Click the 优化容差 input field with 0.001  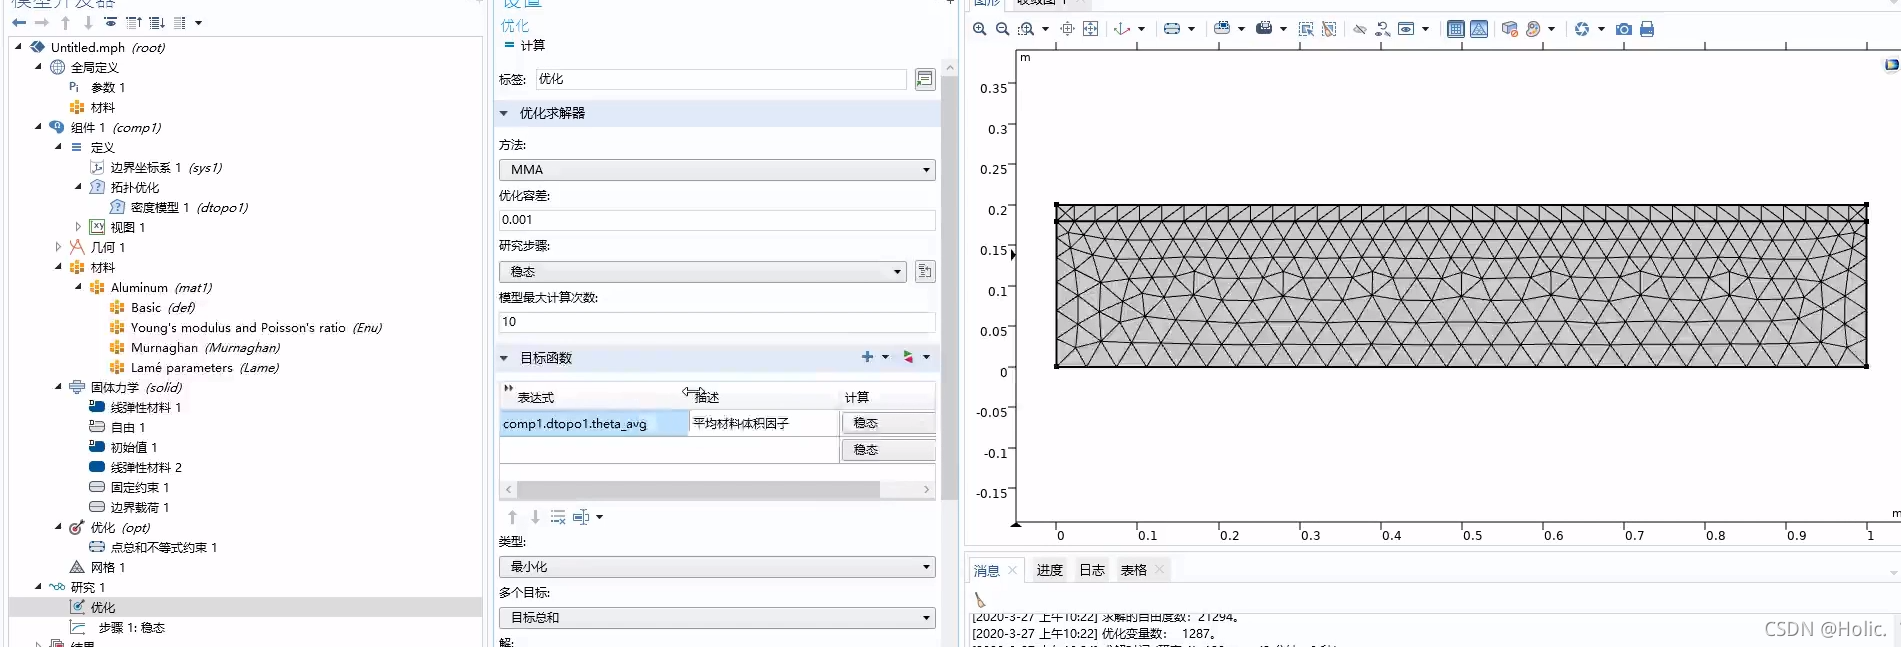tap(717, 220)
